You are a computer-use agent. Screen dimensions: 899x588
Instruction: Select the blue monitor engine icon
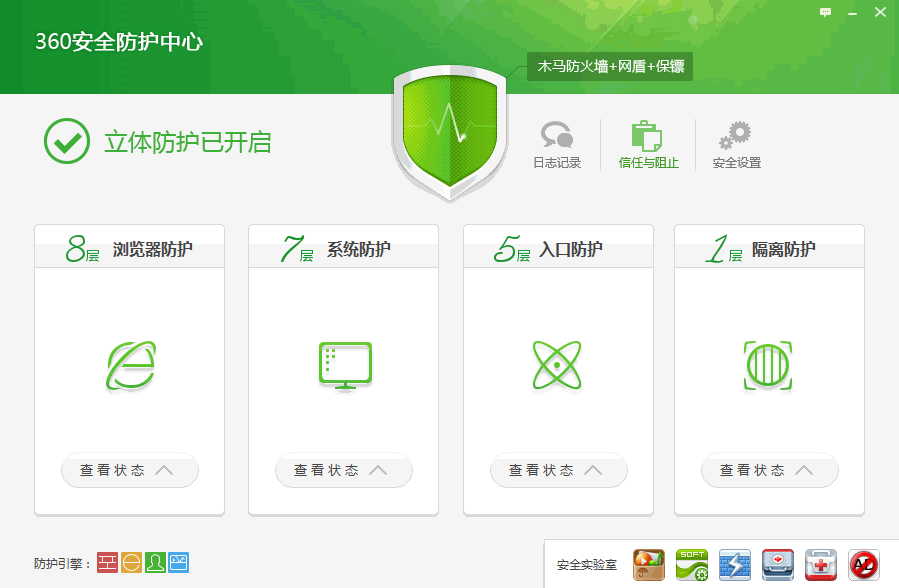click(x=179, y=563)
